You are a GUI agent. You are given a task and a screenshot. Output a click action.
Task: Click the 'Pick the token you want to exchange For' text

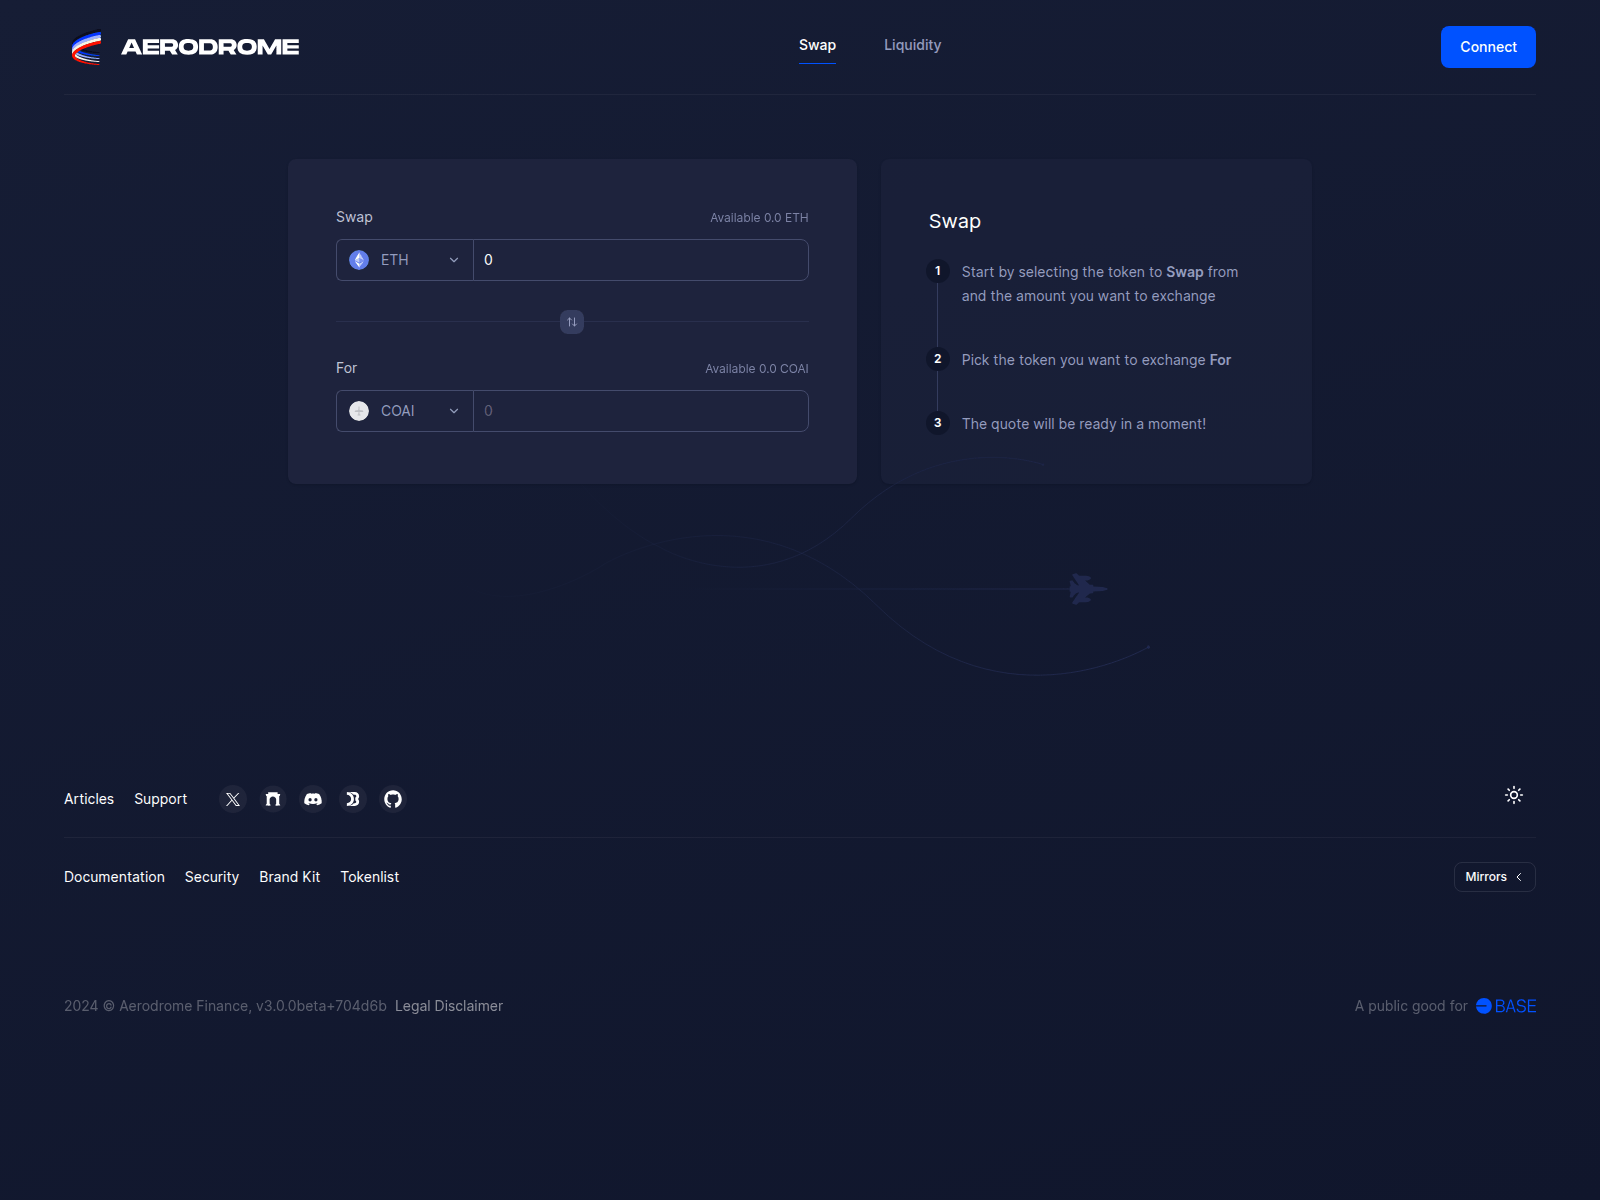(1096, 360)
